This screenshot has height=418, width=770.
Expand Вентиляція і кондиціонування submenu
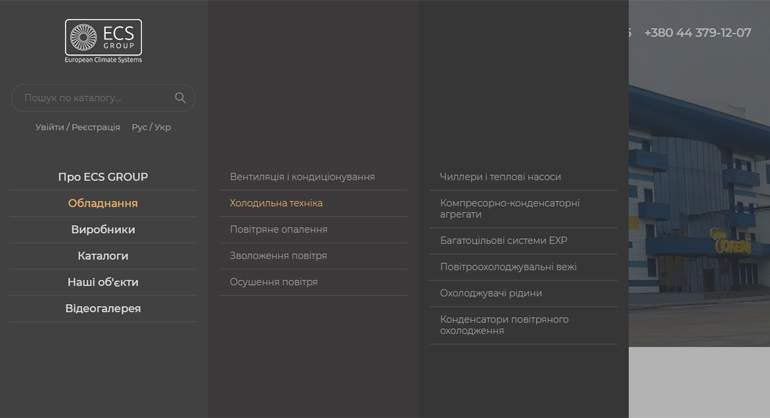pyautogui.click(x=302, y=177)
